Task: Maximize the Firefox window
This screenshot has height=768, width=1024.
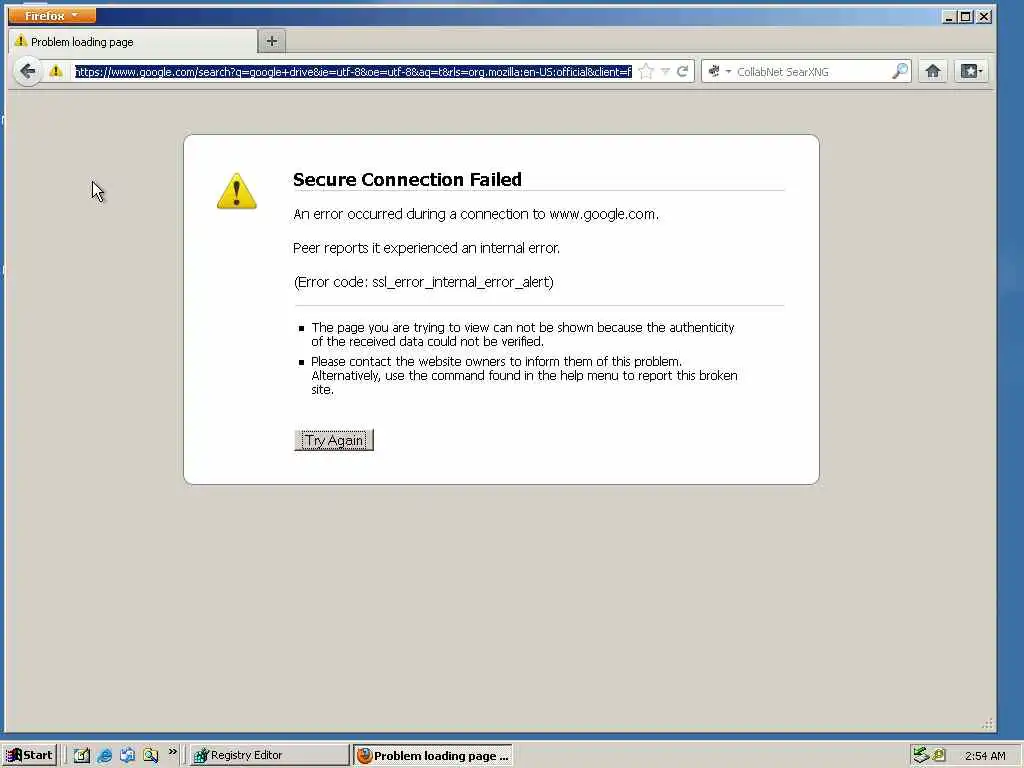Action: pos(966,16)
